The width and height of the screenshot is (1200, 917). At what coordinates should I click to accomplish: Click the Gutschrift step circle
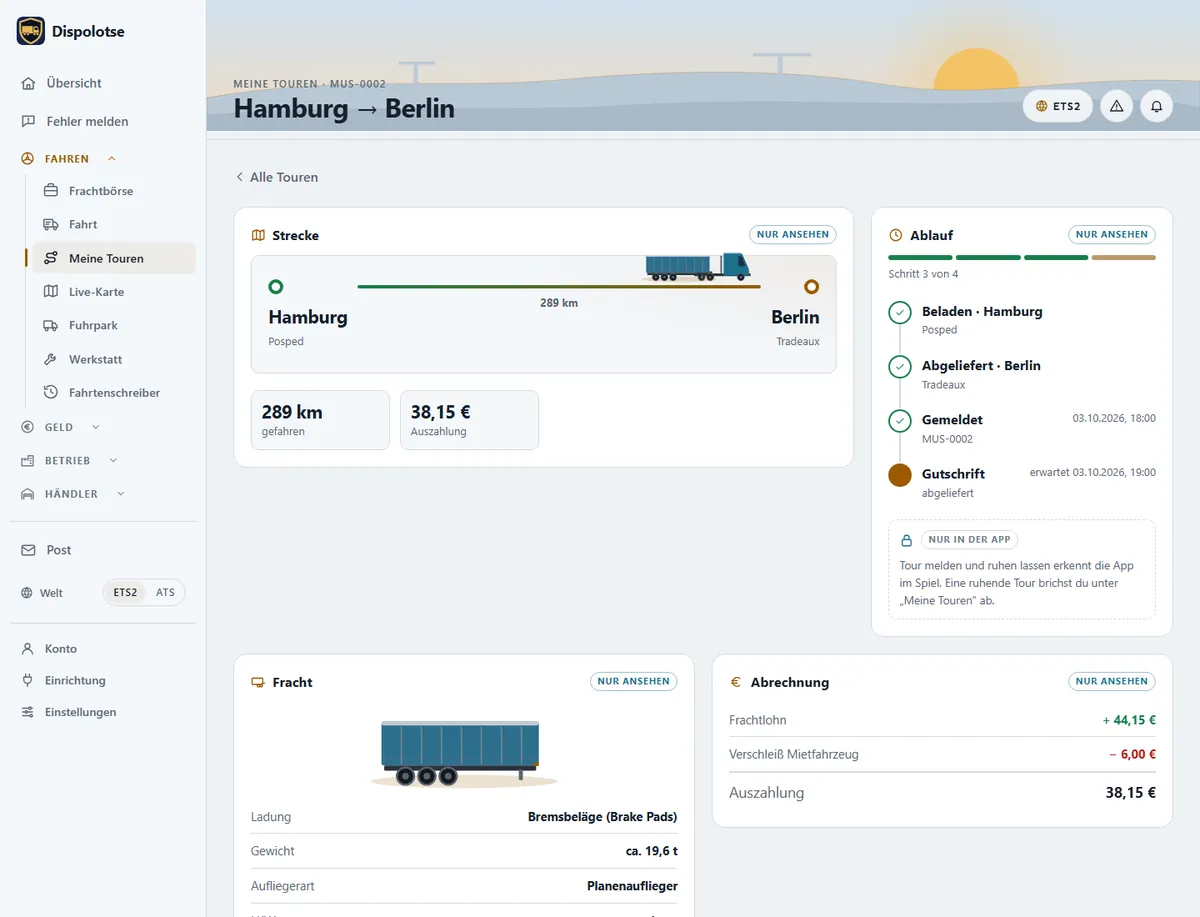[x=900, y=475]
